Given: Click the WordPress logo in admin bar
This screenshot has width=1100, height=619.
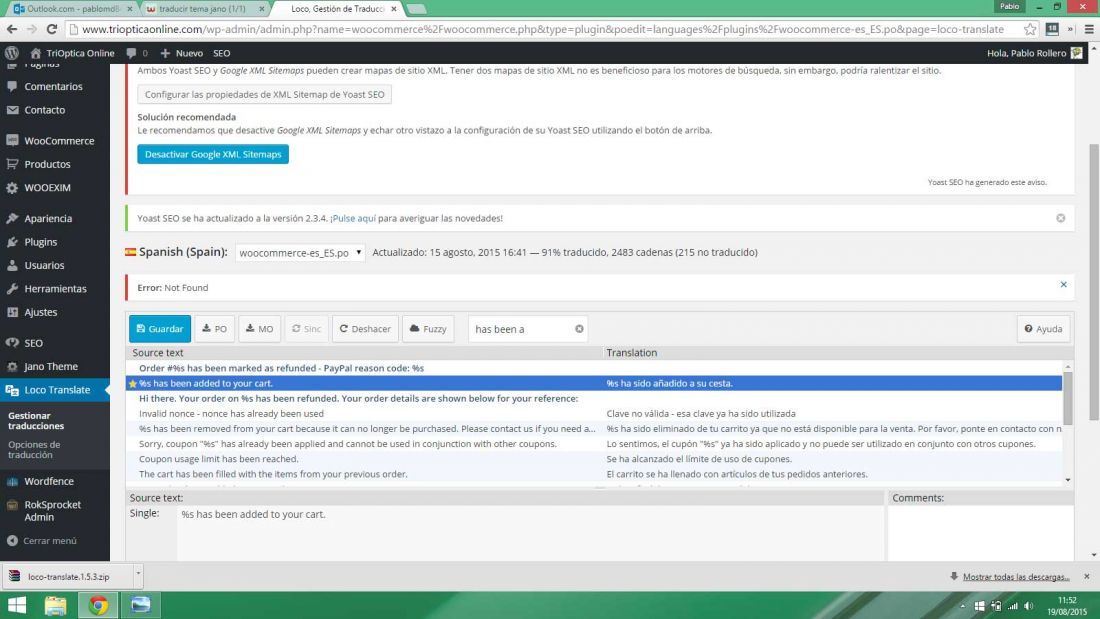Looking at the screenshot, I should coord(12,53).
